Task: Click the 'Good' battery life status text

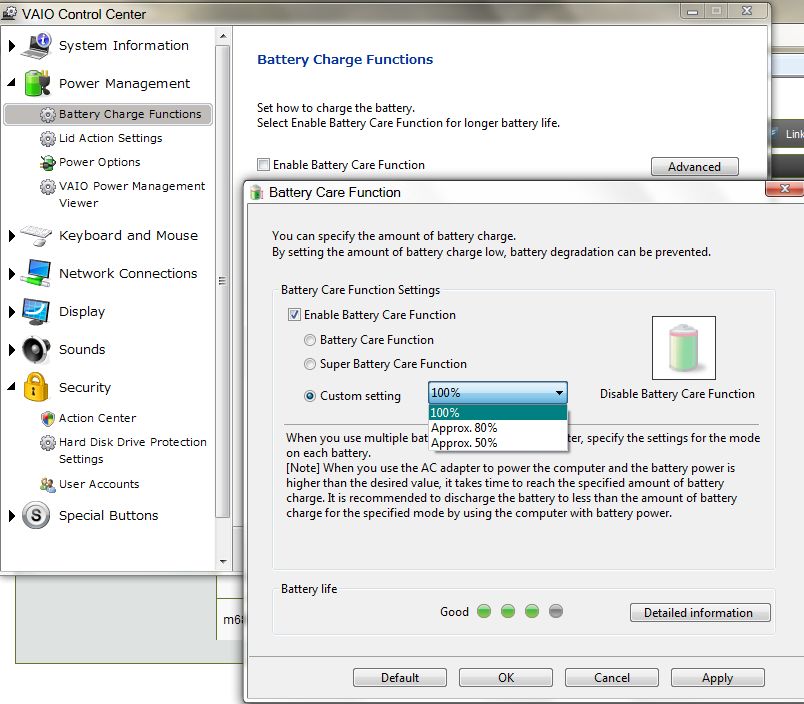Action: [x=454, y=612]
